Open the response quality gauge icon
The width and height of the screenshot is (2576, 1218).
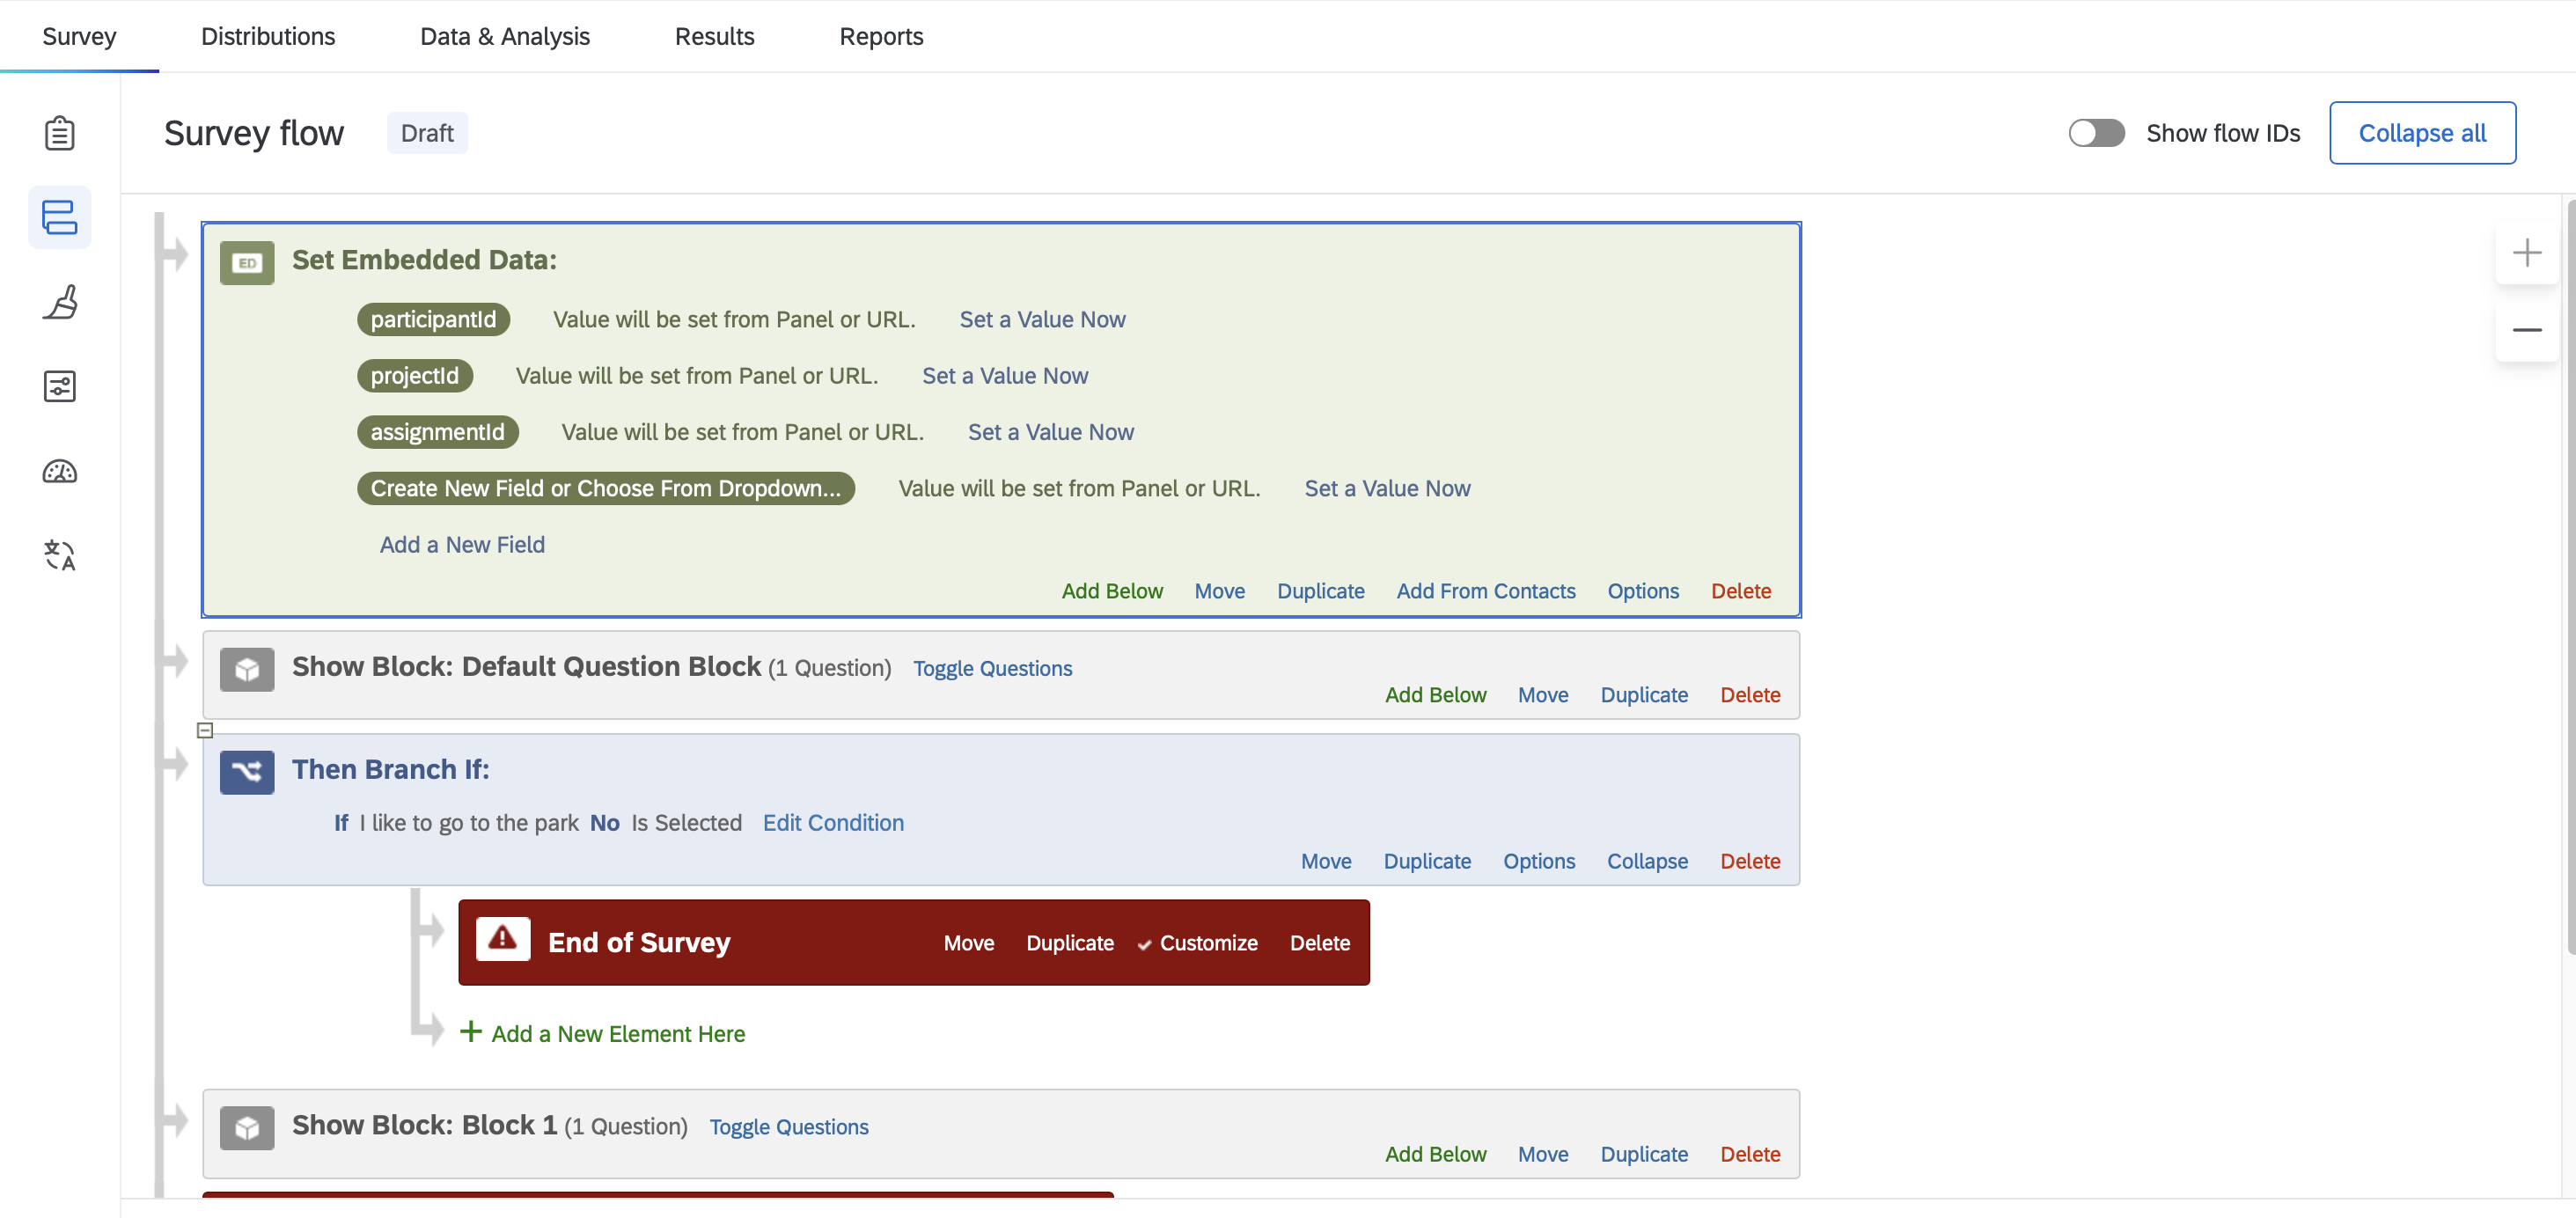(60, 471)
